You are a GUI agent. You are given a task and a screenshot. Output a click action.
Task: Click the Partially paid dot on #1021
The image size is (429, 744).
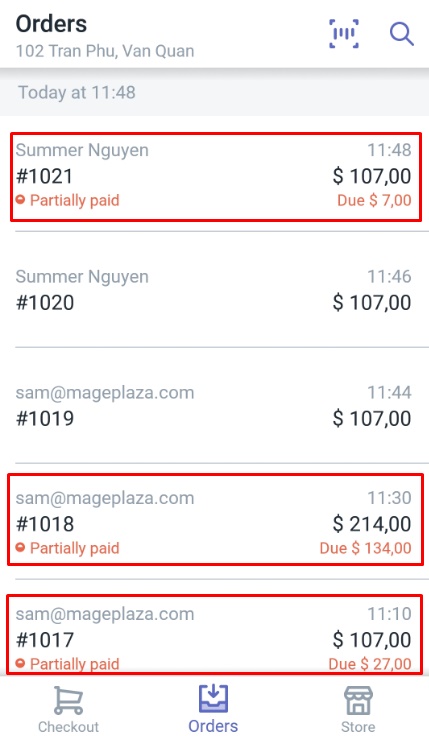click(x=20, y=200)
